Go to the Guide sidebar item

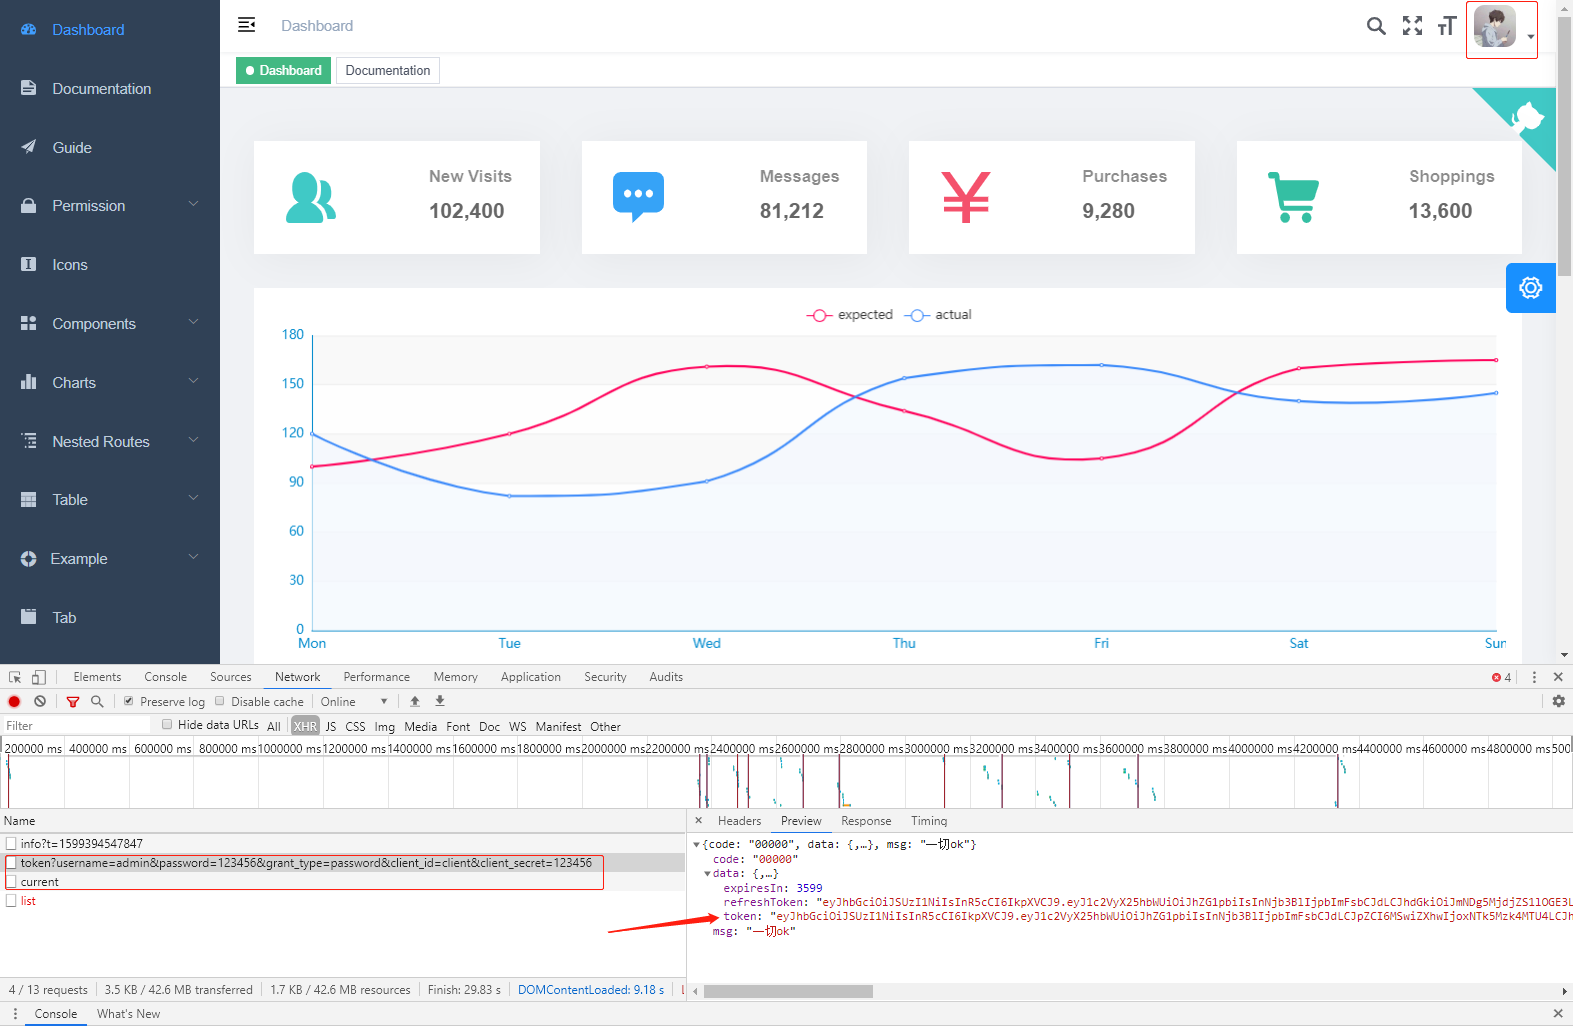[x=110, y=148]
